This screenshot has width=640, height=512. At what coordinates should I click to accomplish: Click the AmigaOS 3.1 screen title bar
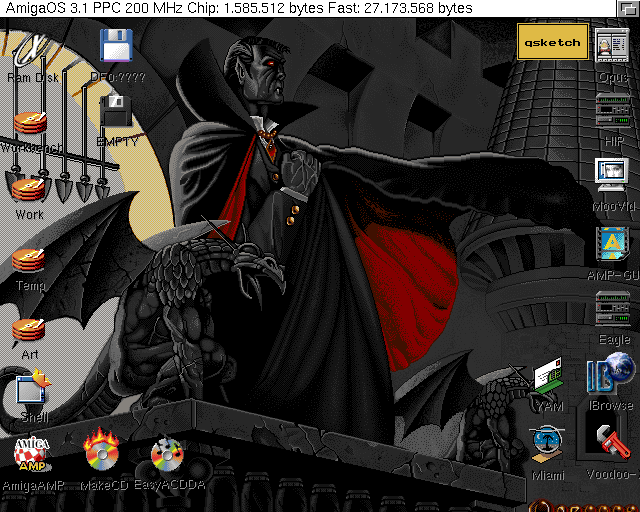tap(308, 8)
